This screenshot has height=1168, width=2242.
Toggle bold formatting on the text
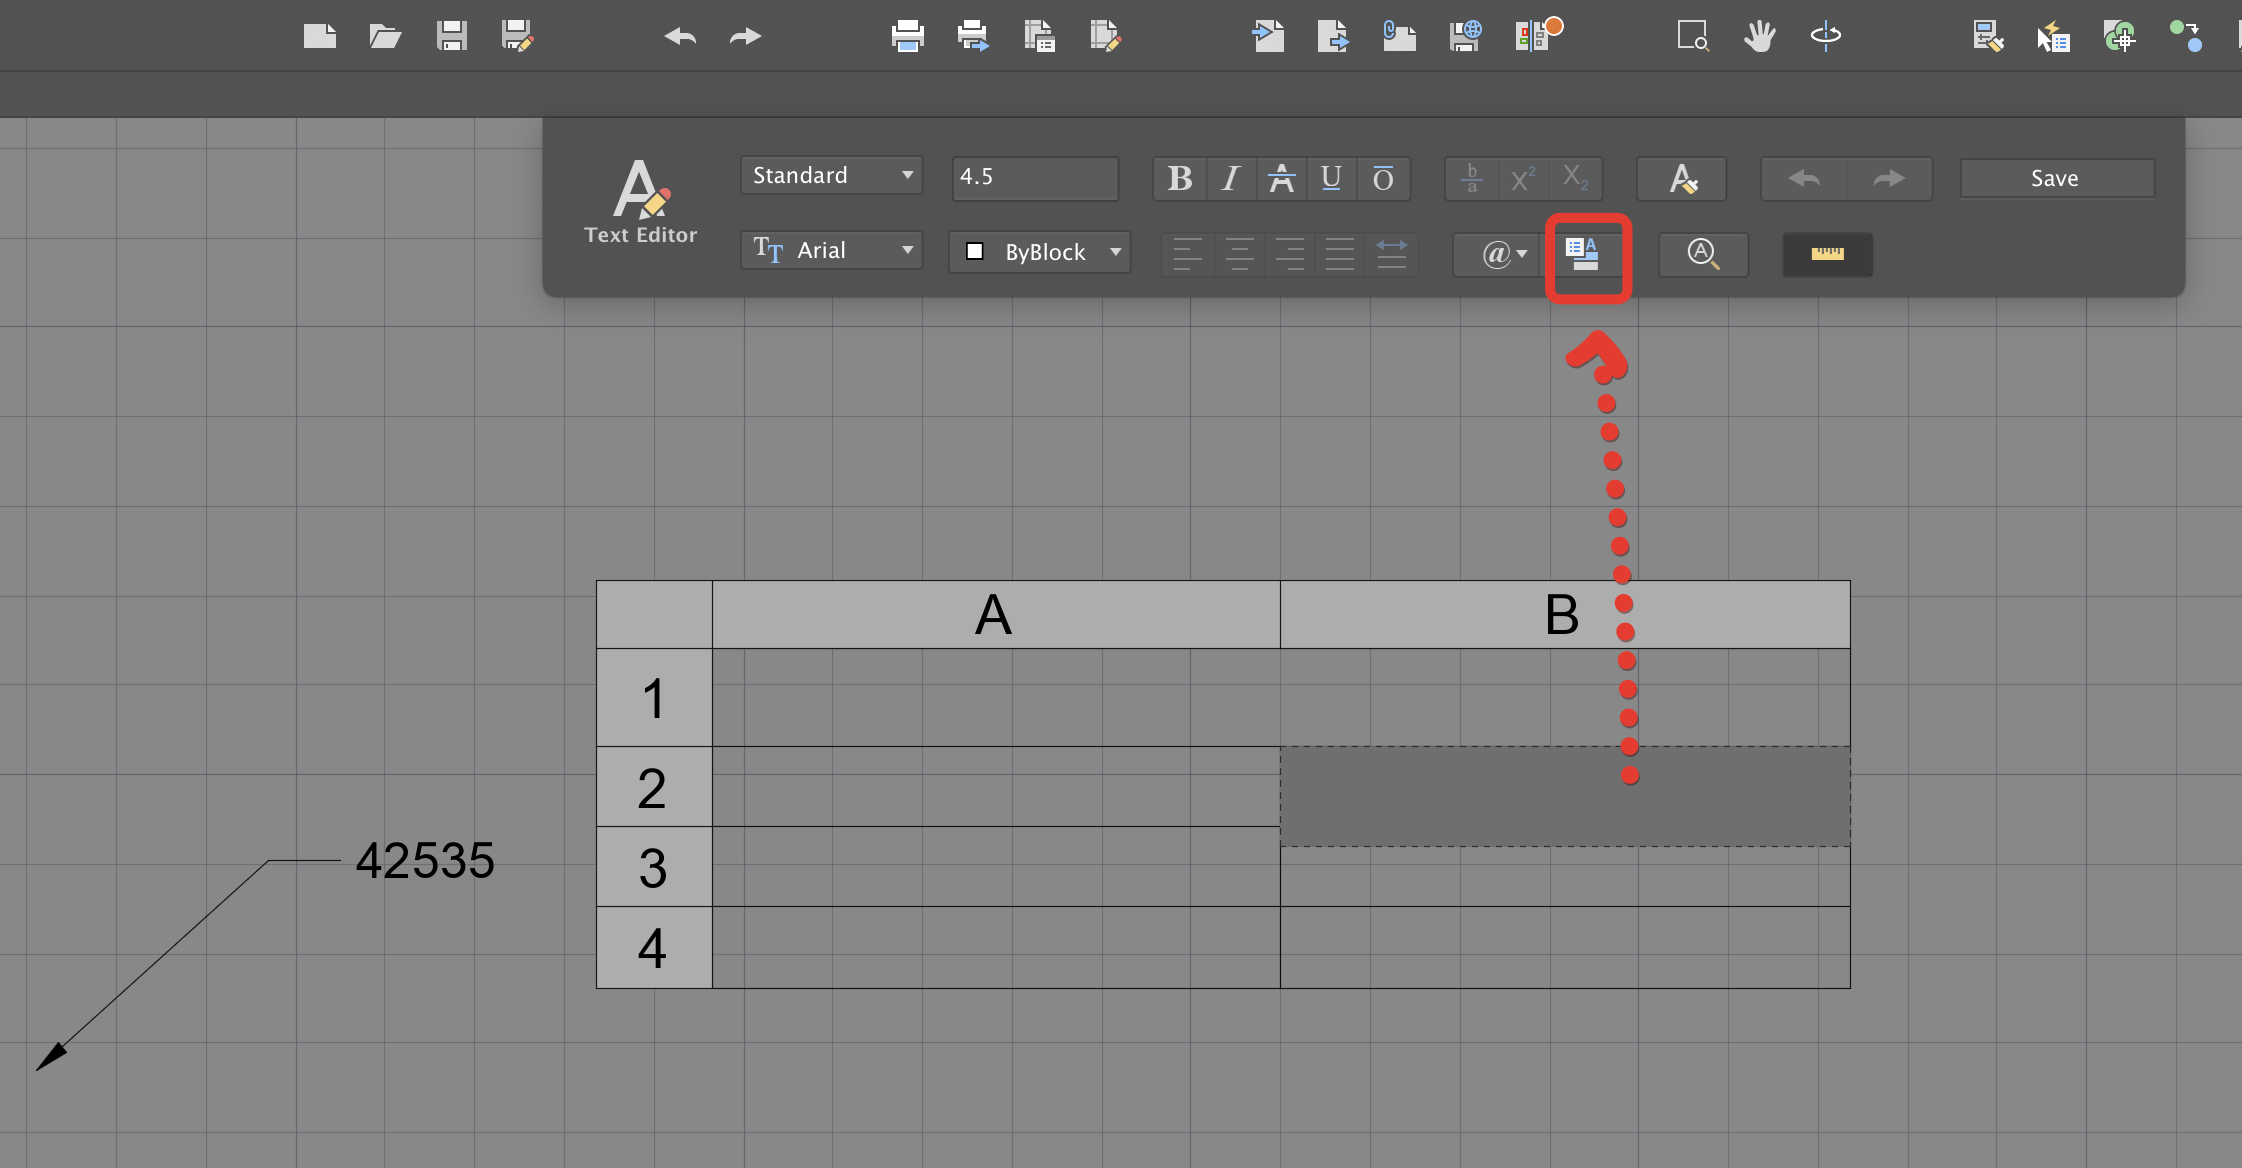pyautogui.click(x=1179, y=179)
